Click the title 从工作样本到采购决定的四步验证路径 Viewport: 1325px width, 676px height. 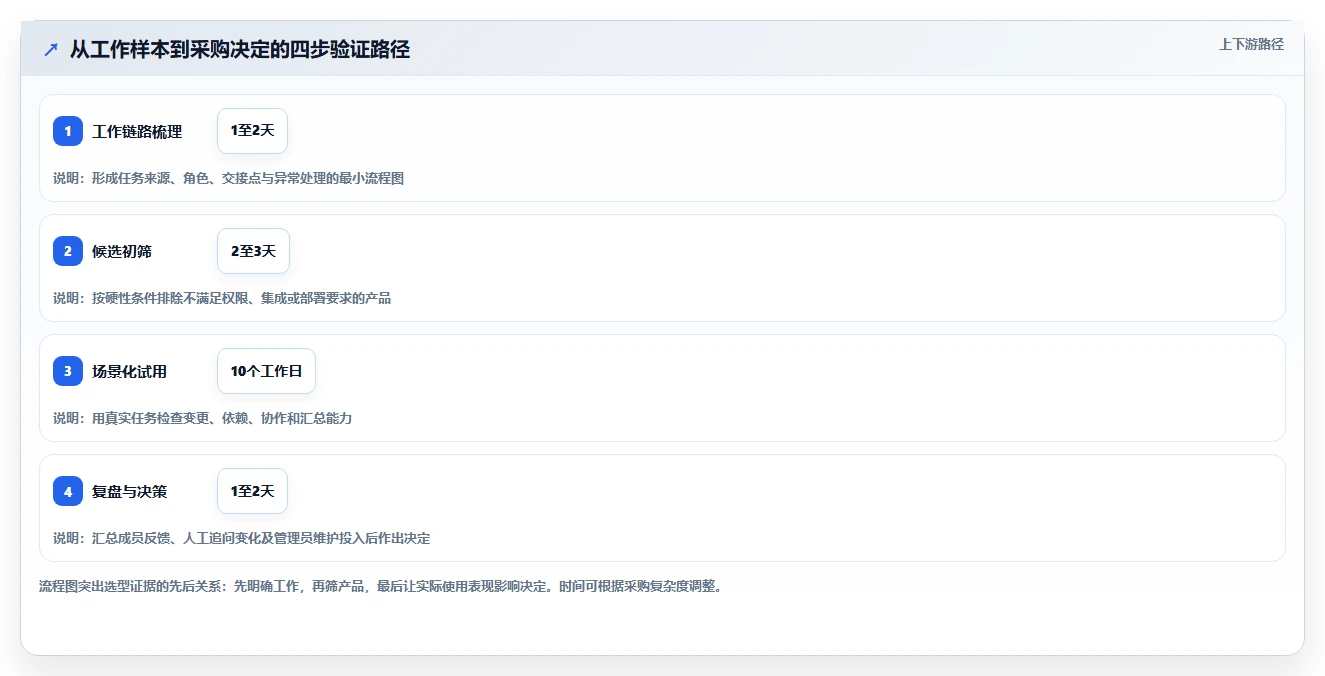pos(240,50)
